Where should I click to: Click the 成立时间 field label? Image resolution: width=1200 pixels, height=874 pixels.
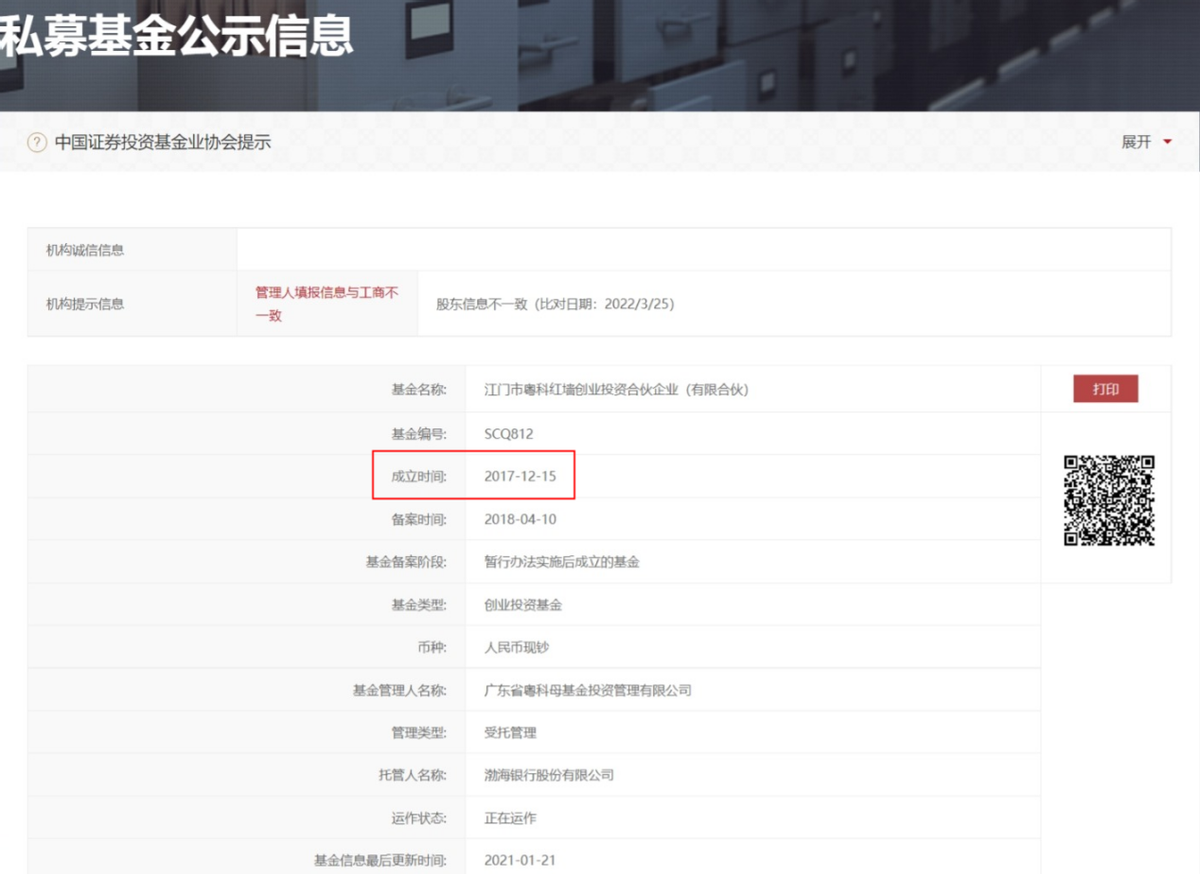[420, 476]
